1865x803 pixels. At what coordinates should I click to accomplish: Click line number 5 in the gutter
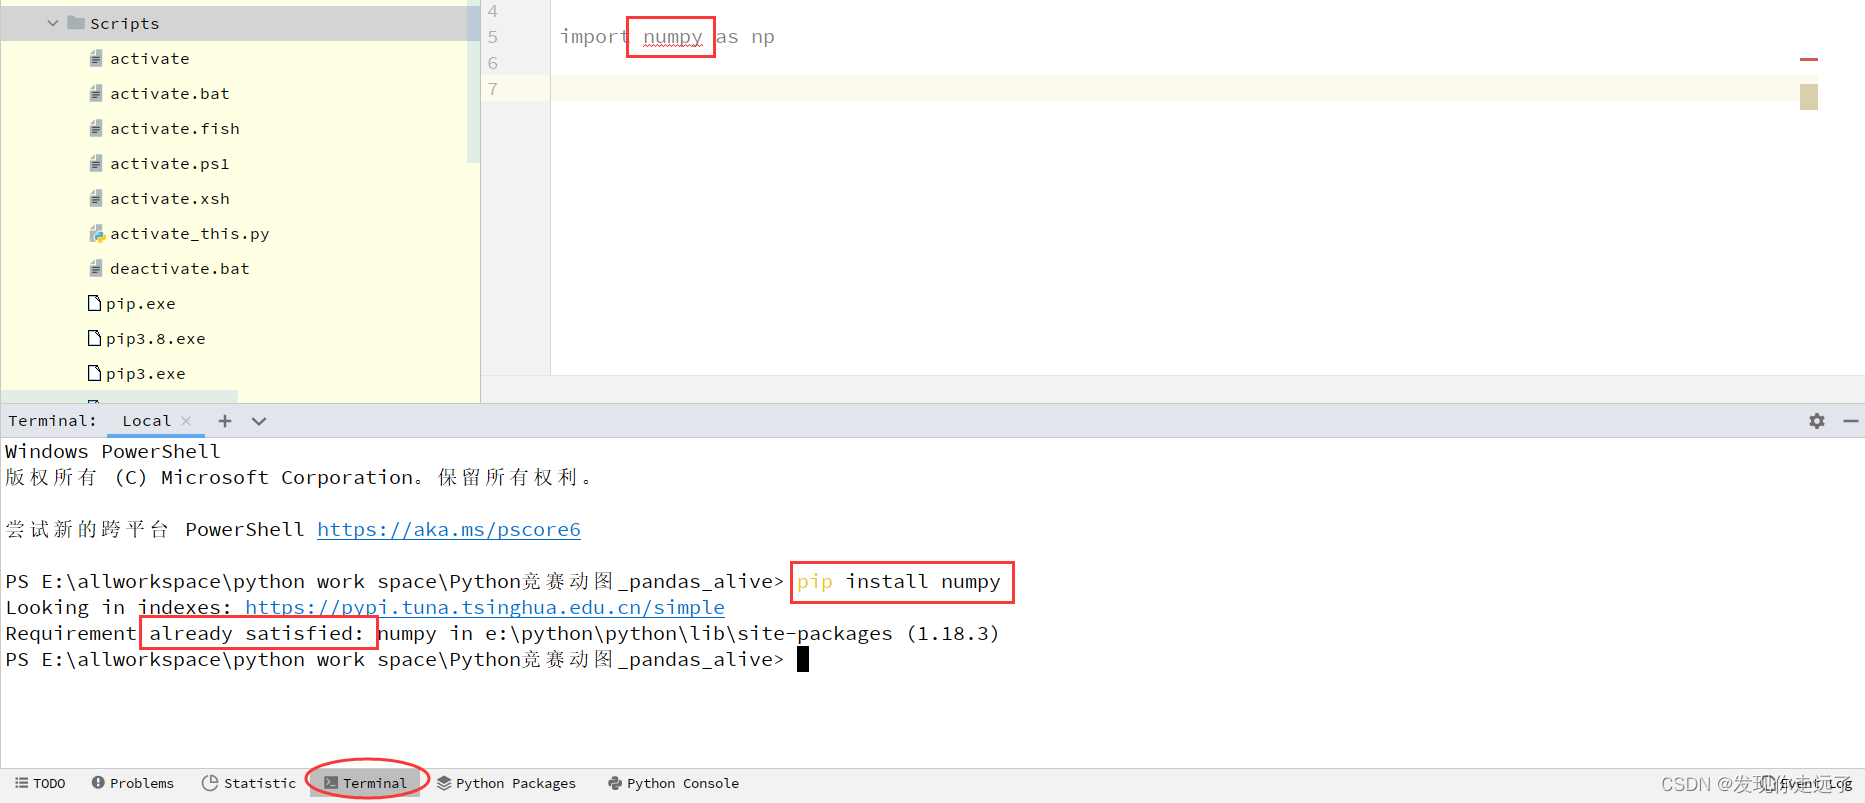(493, 37)
